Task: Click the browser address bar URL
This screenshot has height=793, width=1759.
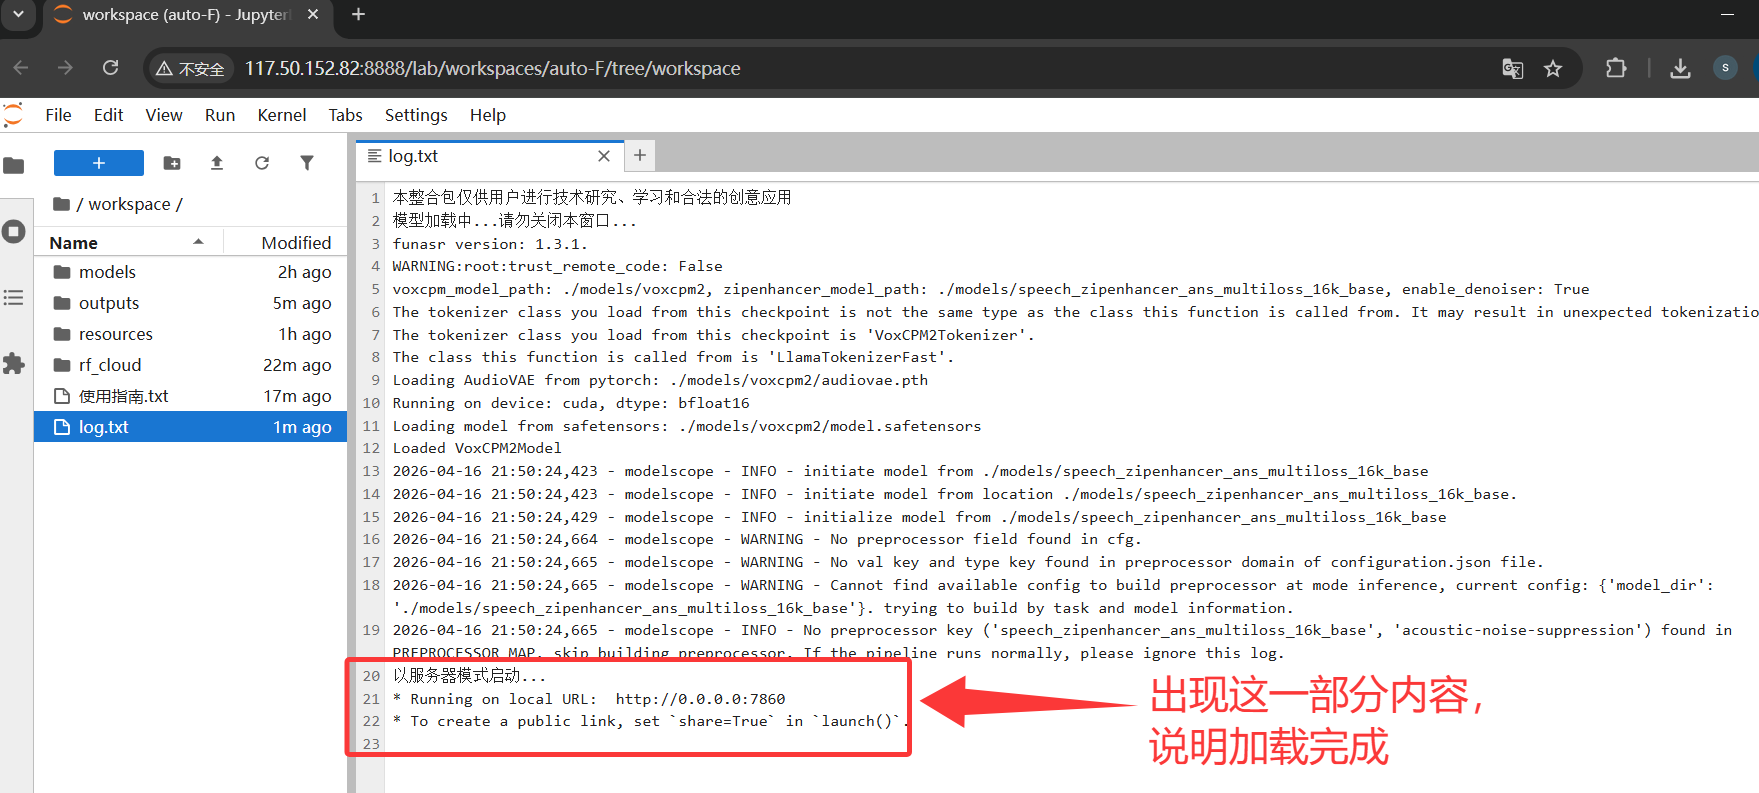Action: click(492, 69)
